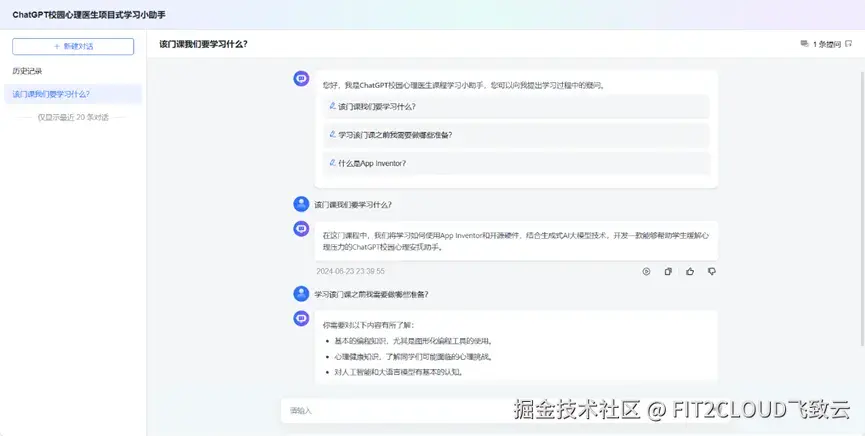Viewport: 865px width, 436px height.
Task: Click the bullet 基本的编程知识
Action: 413,341
